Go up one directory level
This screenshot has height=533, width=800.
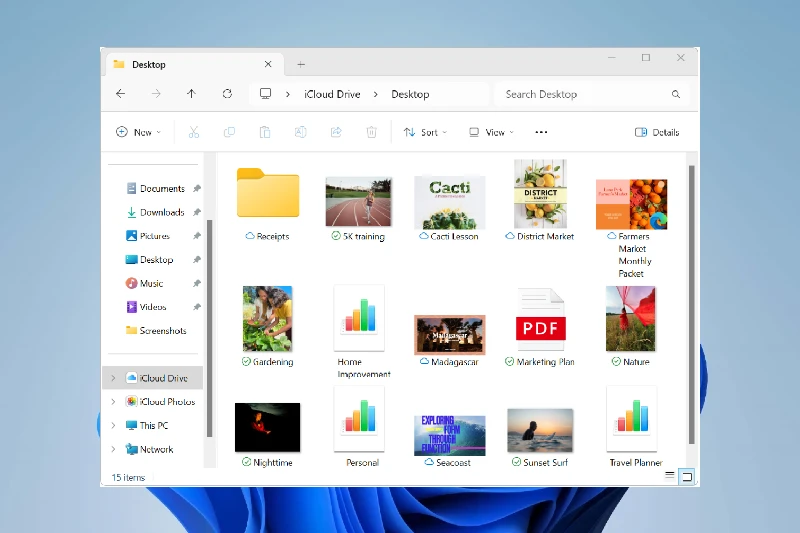(191, 94)
